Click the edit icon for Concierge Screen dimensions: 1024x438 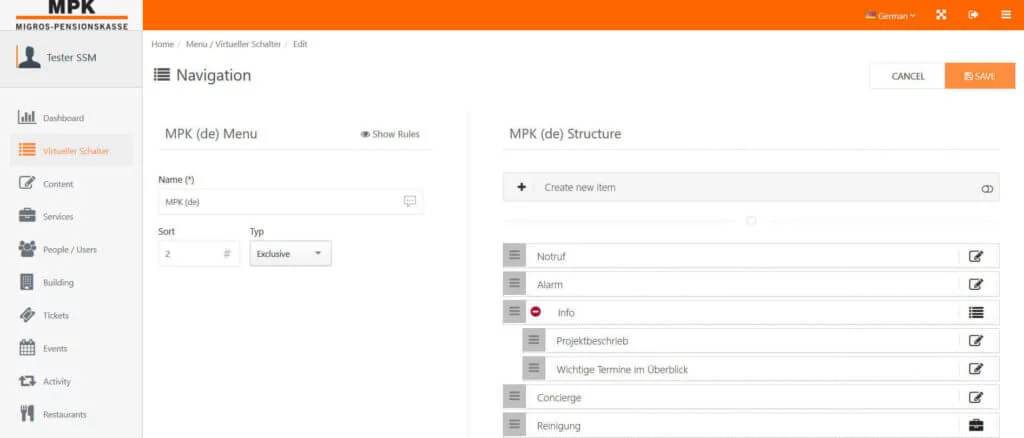[976, 397]
